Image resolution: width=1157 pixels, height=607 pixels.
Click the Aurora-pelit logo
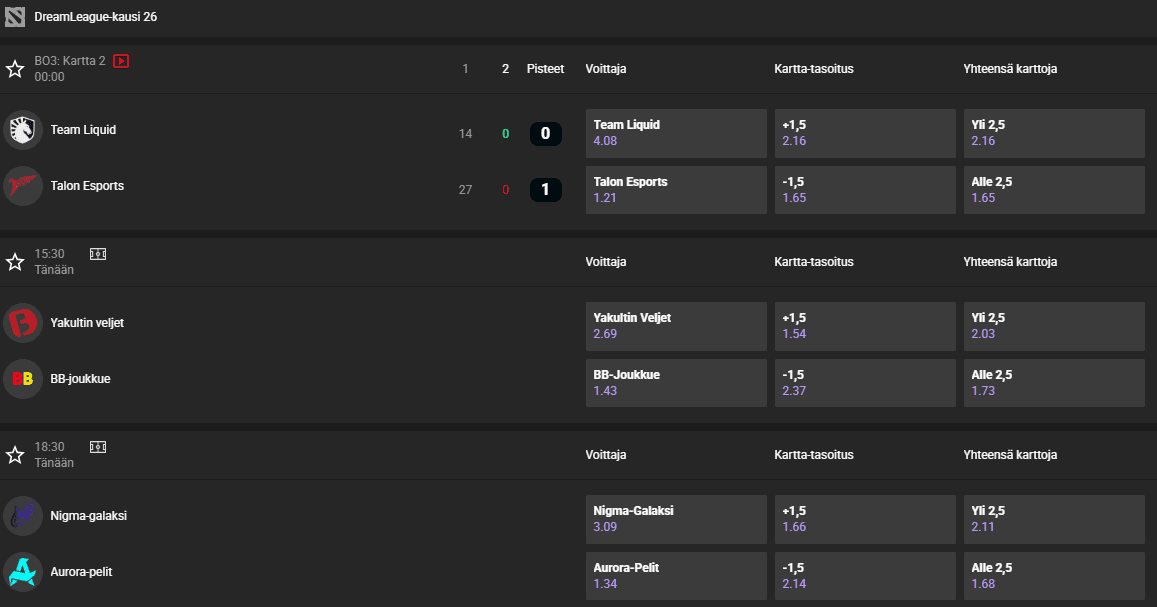pyautogui.click(x=23, y=572)
